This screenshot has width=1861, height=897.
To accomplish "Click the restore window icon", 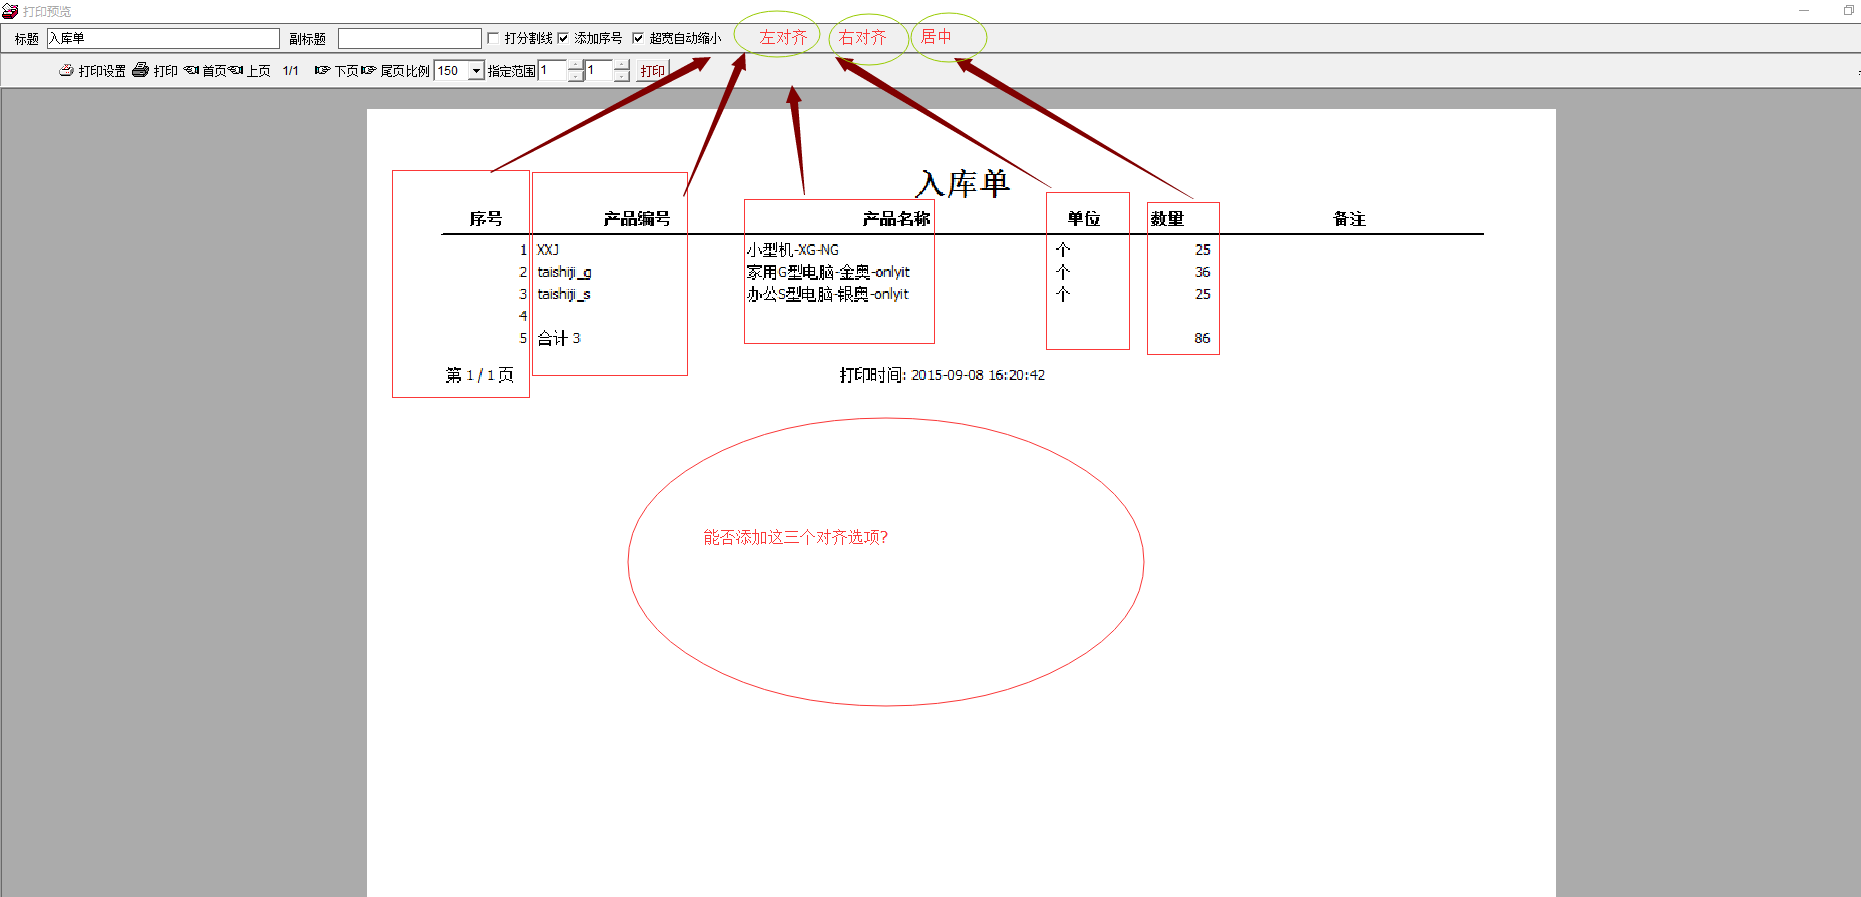I will point(1848,11).
